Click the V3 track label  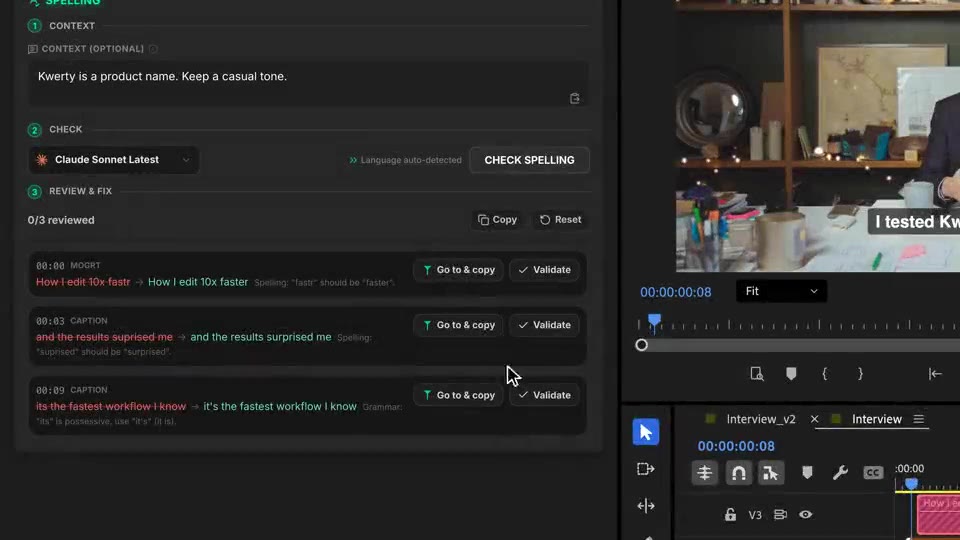[x=755, y=516]
